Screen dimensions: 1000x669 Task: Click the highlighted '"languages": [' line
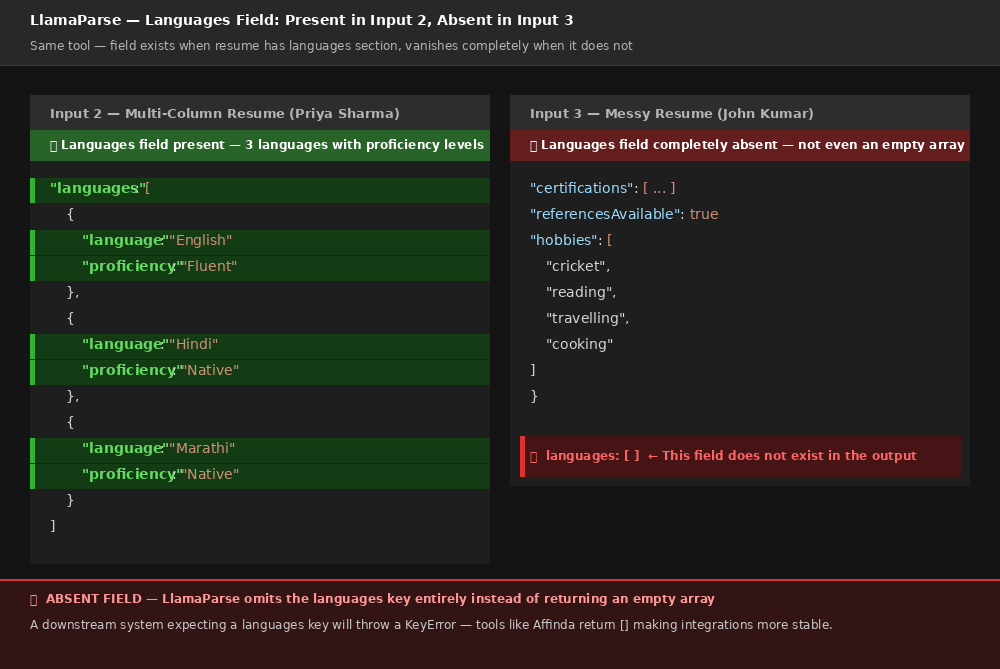point(260,191)
